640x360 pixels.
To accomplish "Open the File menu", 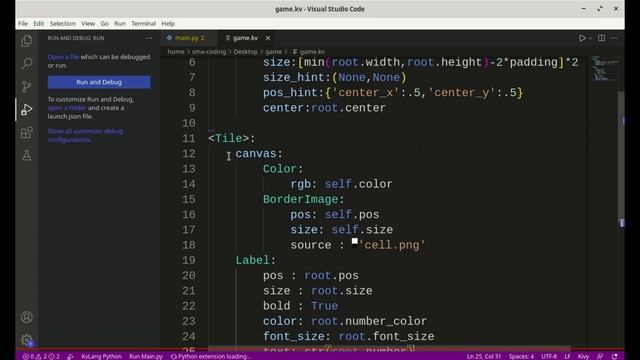I will 23,24.
